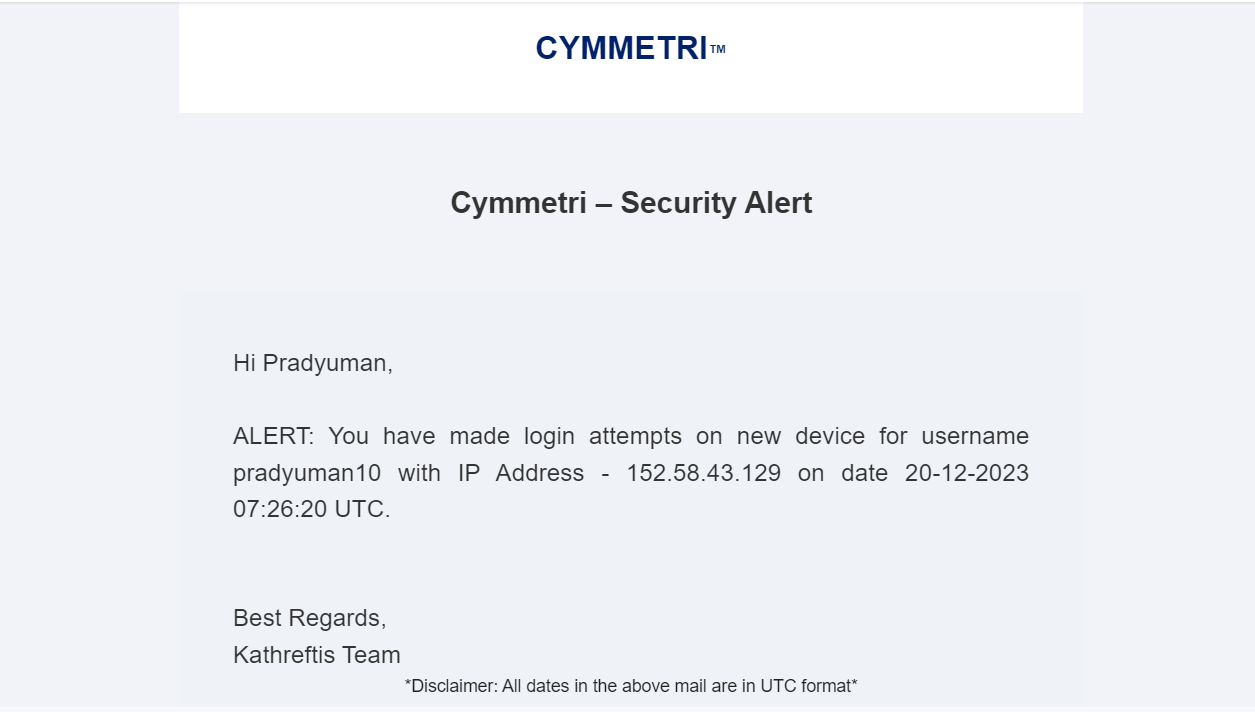
Task: Click the word ALERT in the message
Action: click(272, 436)
